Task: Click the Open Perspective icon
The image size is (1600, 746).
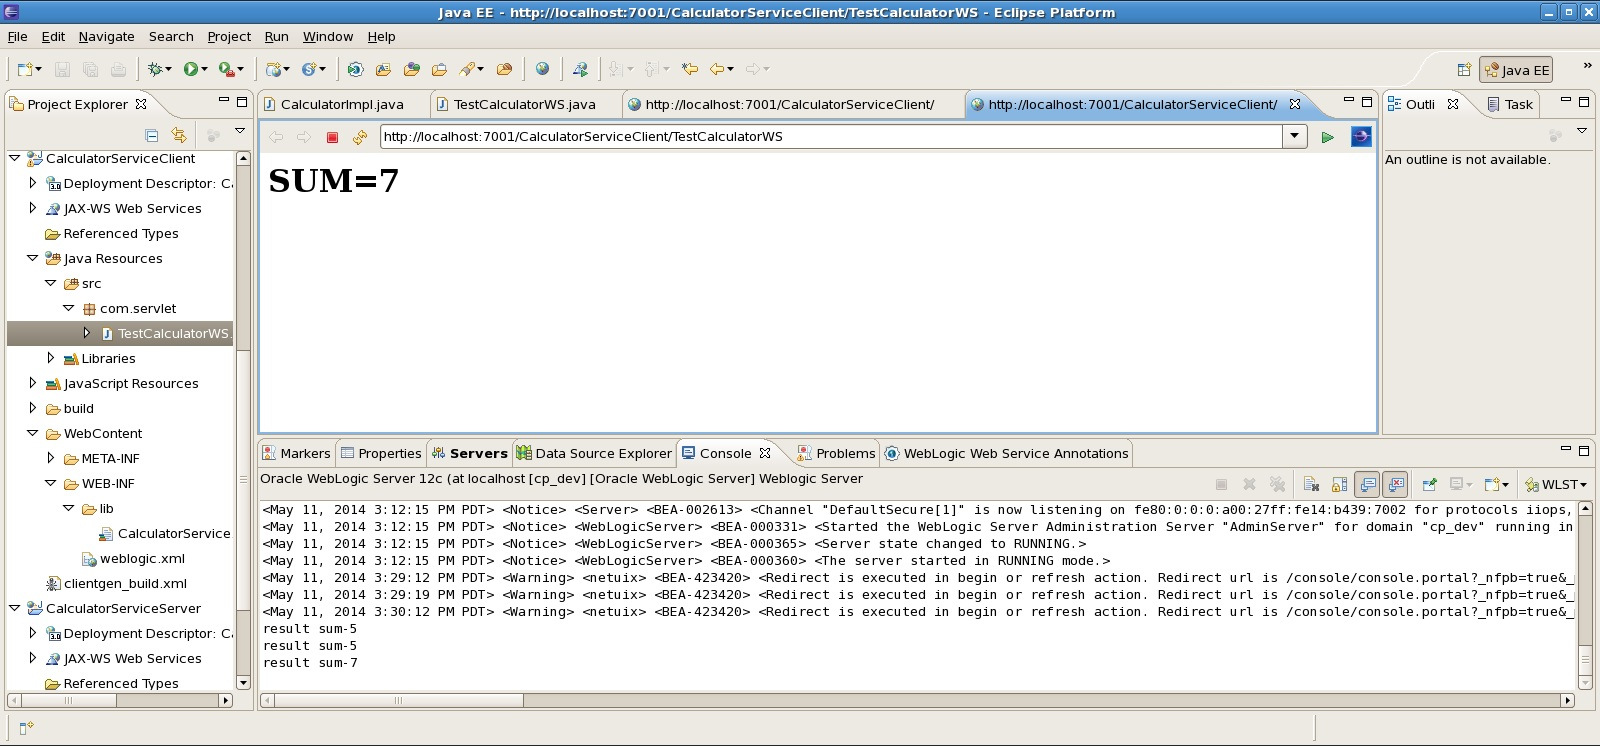Action: pos(1463,69)
